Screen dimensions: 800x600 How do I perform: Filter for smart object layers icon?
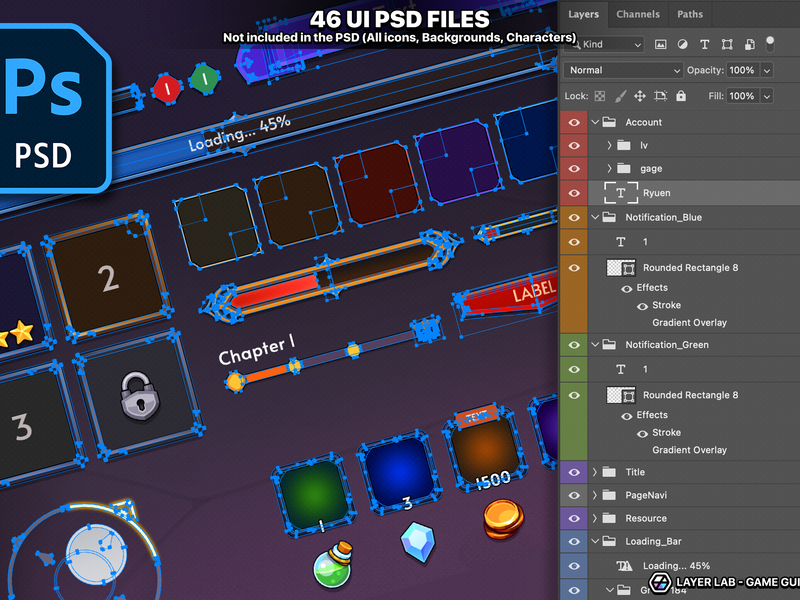pos(749,44)
